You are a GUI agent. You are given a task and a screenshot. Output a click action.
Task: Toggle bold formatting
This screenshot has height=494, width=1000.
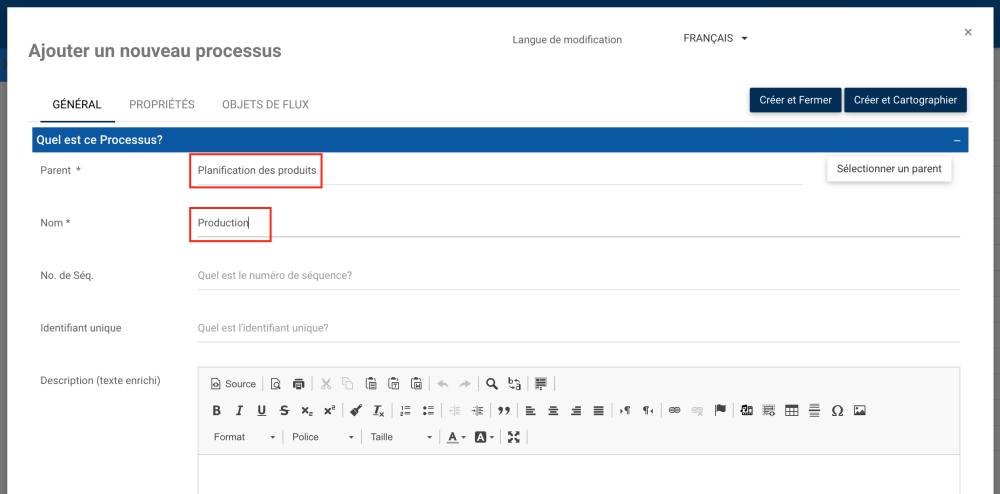pyautogui.click(x=216, y=410)
